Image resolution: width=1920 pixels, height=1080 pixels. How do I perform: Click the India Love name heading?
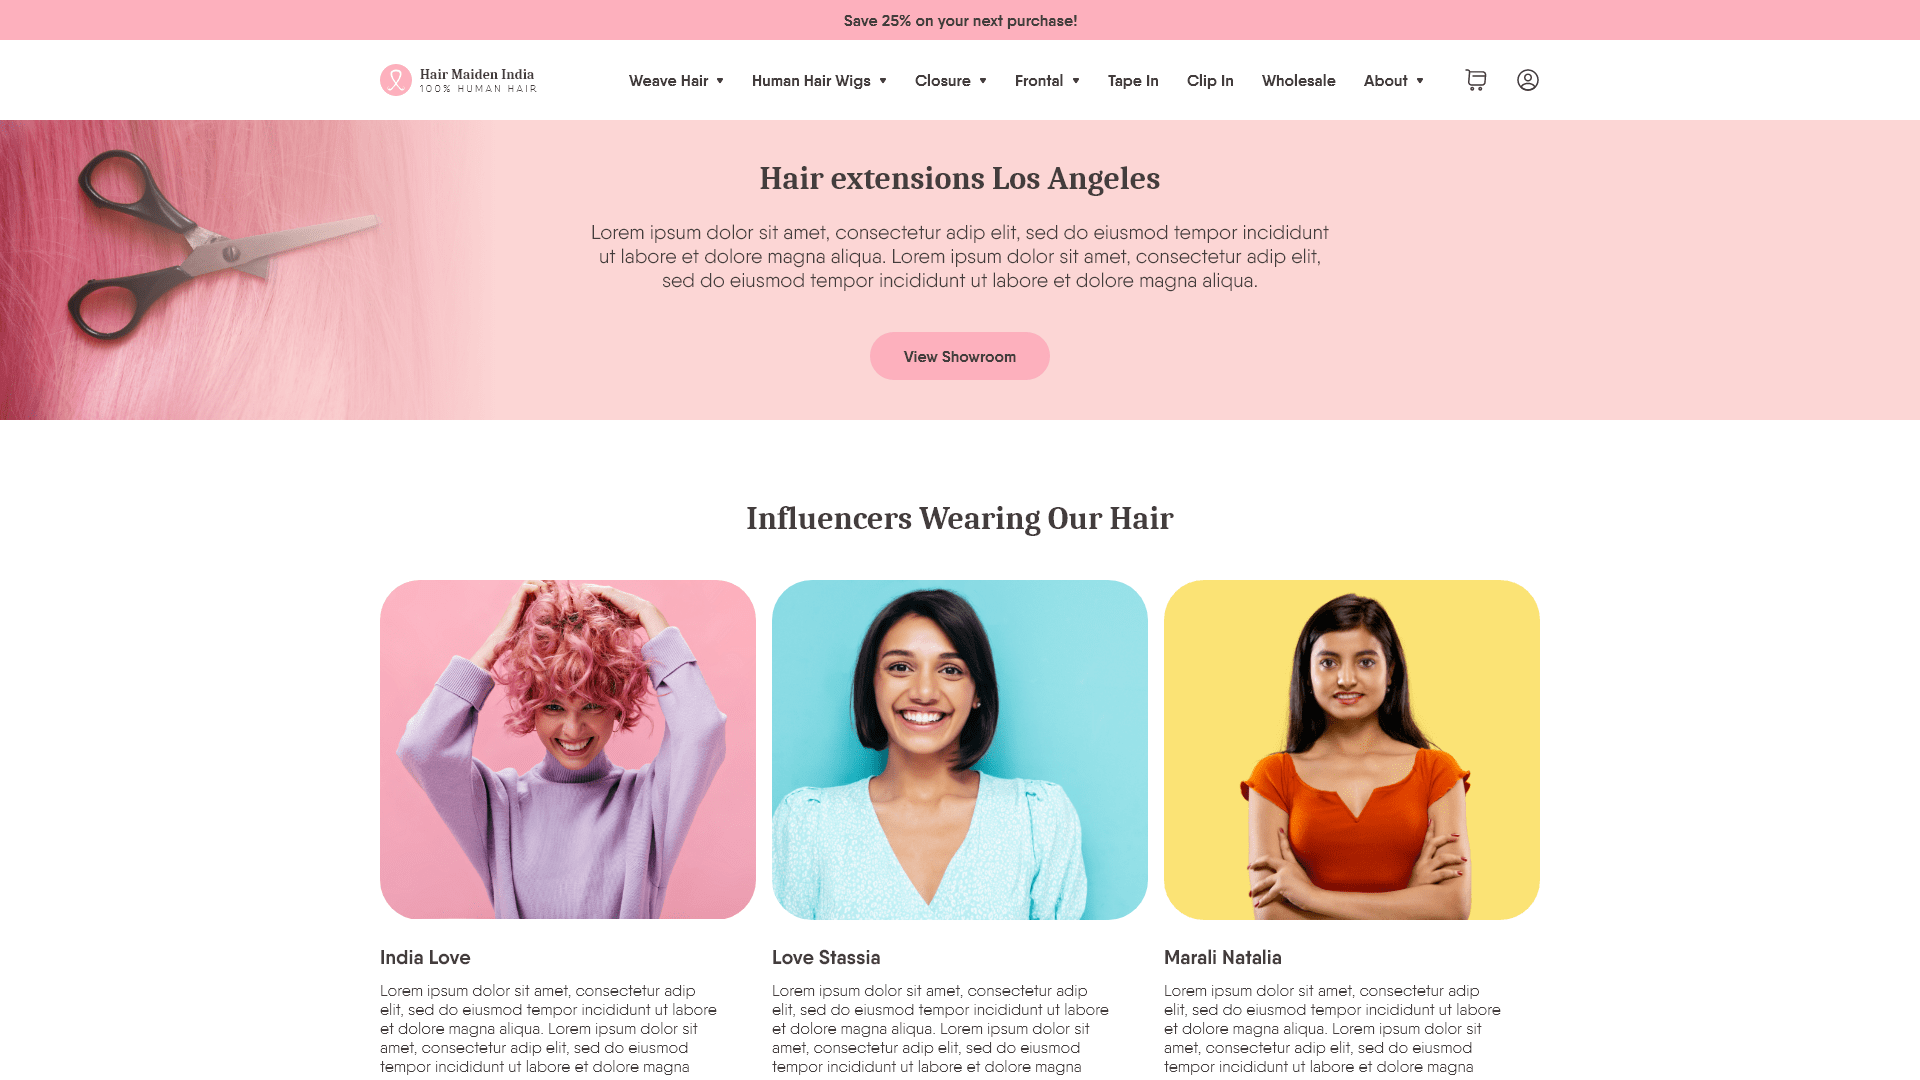point(425,958)
